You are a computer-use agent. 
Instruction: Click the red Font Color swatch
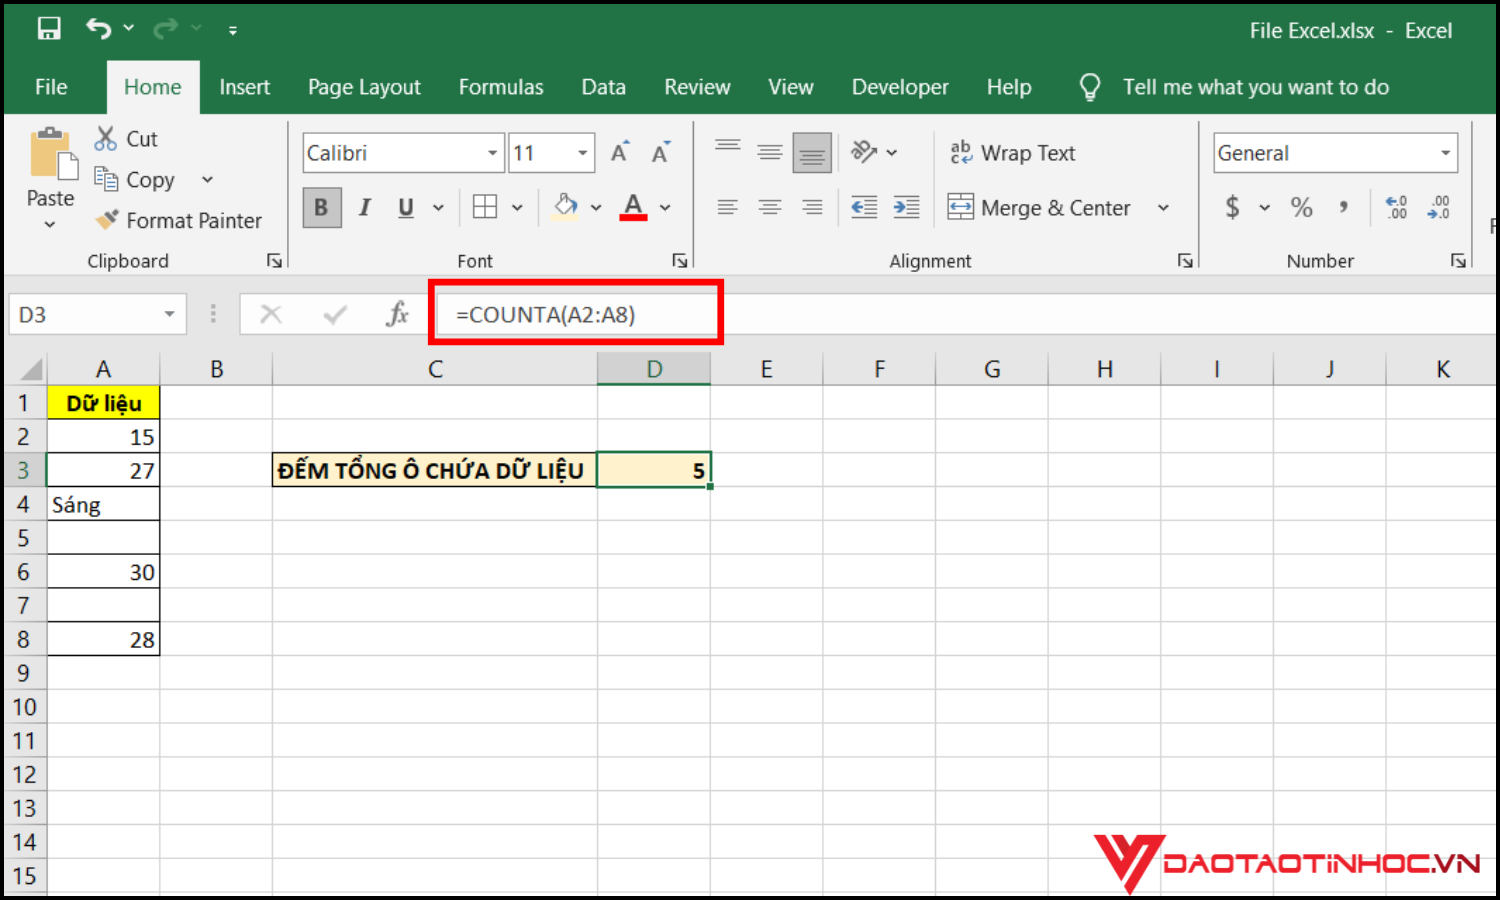coord(633,207)
